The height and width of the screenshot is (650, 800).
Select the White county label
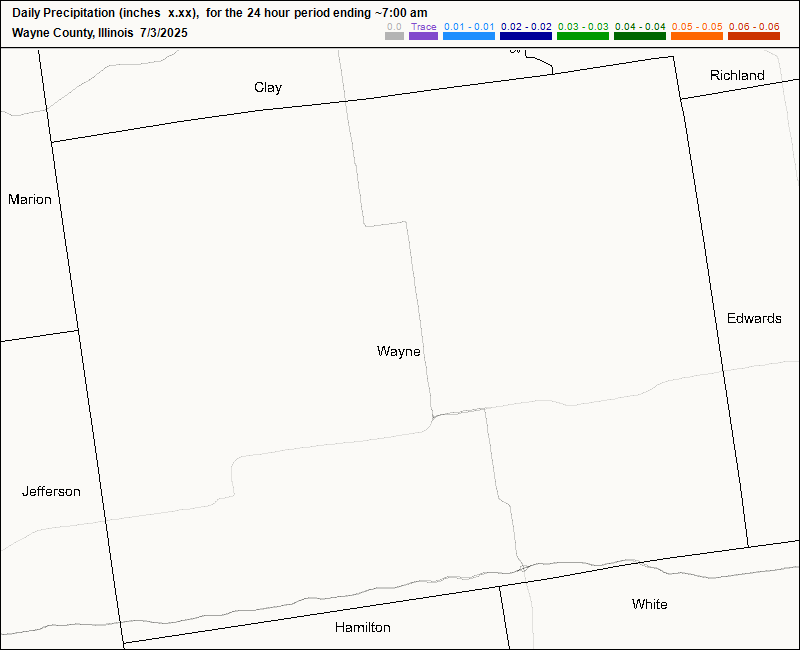pyautogui.click(x=649, y=604)
